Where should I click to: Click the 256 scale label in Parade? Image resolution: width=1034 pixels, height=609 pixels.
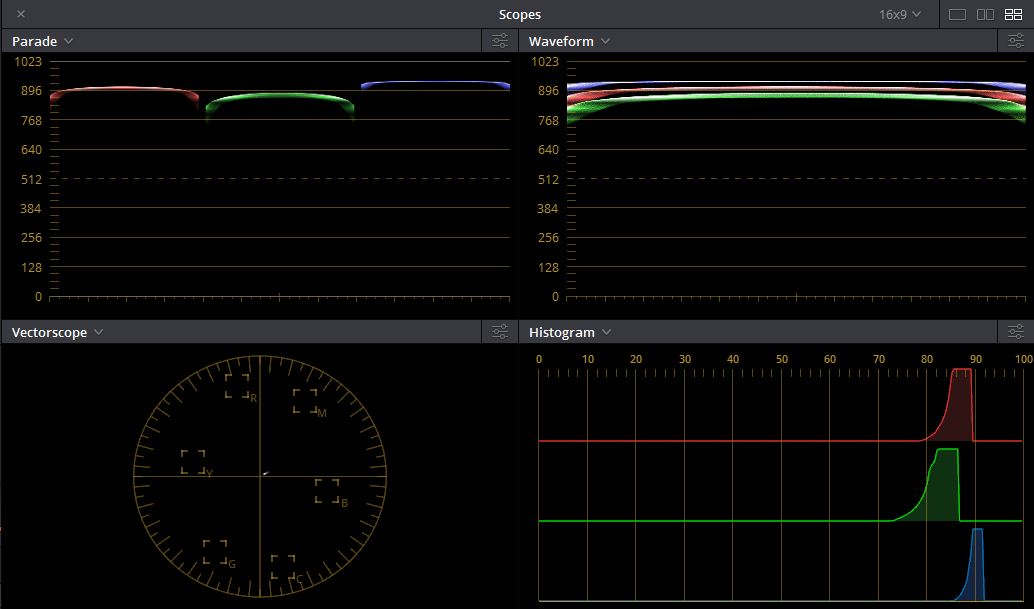pyautogui.click(x=31, y=238)
